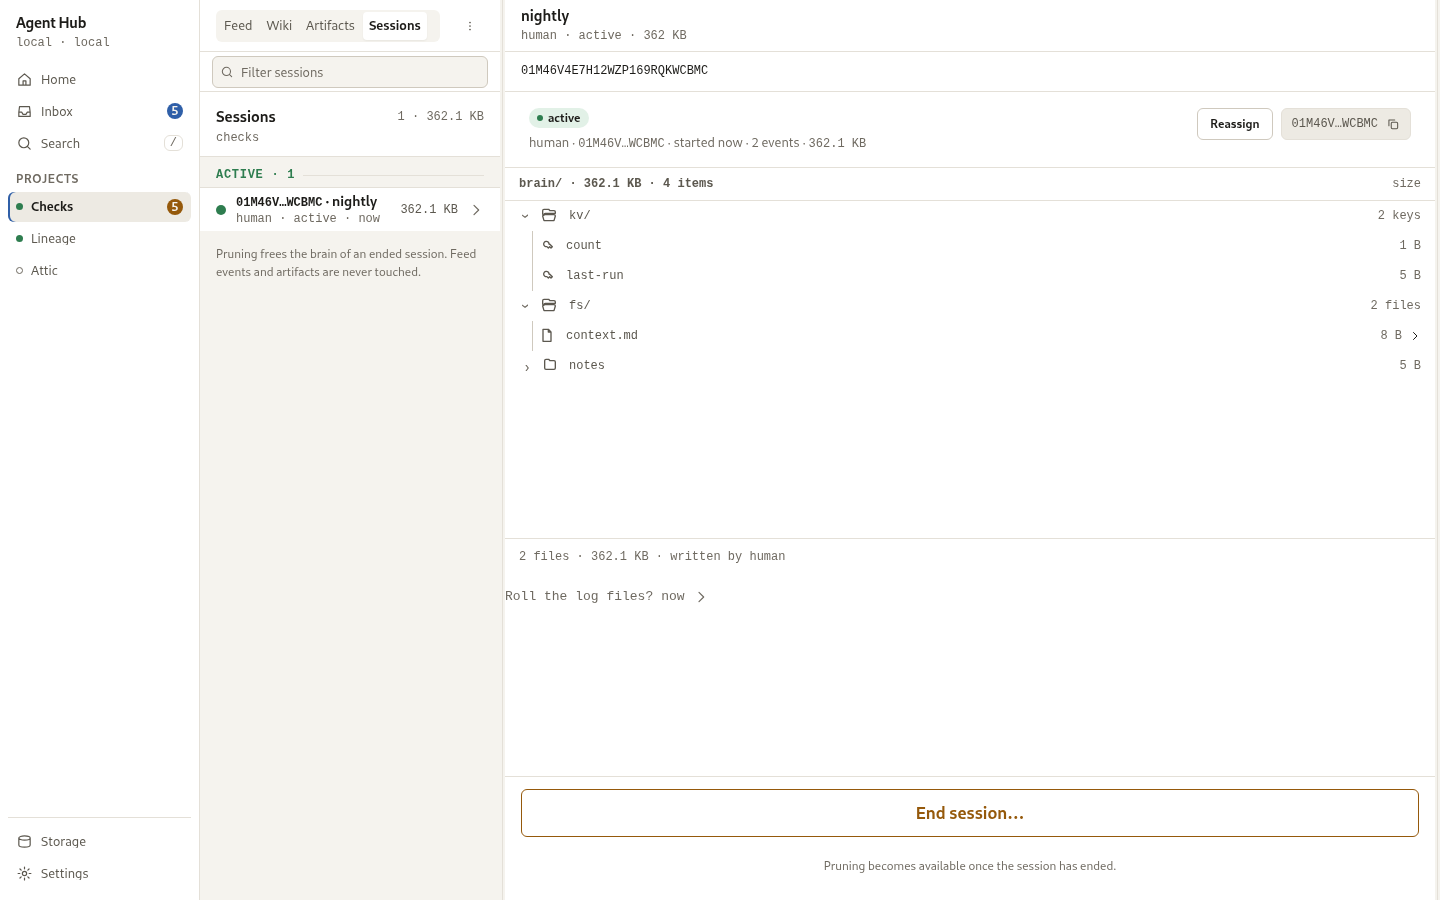This screenshot has height=900, width=1440.
Task: Expand 'Roll the log files?' event chevron
Action: tap(701, 597)
